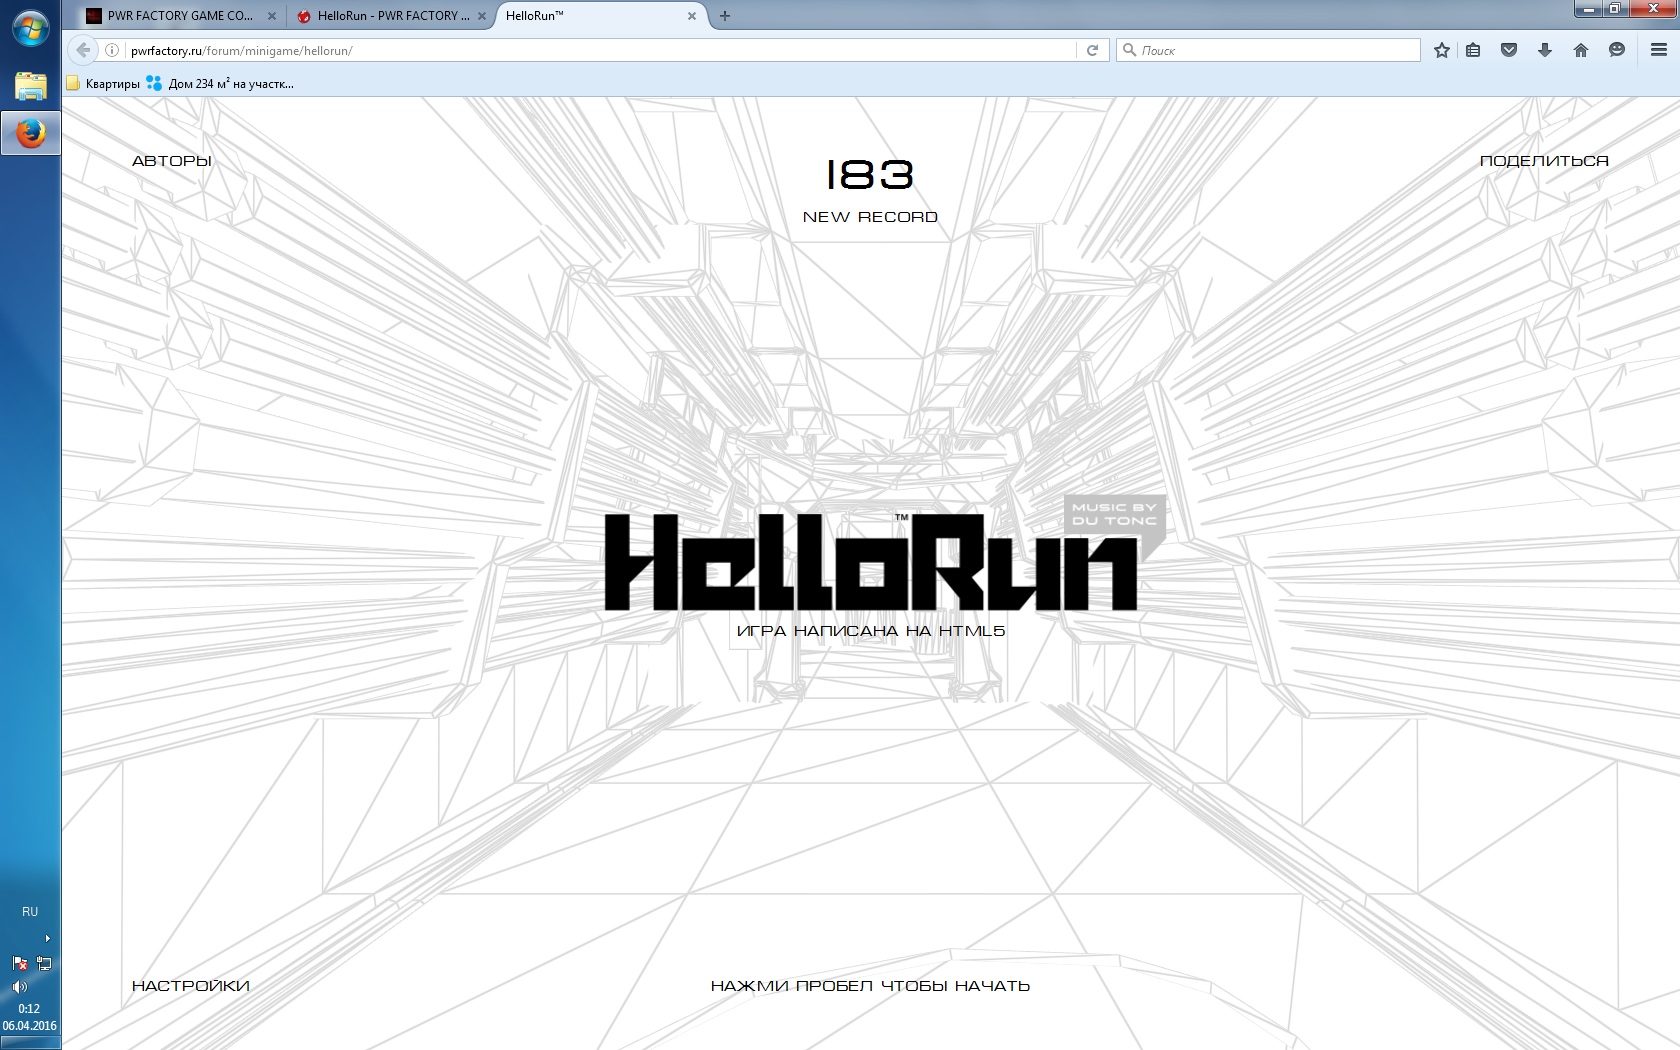Bookmark this page with the star icon

[1441, 50]
